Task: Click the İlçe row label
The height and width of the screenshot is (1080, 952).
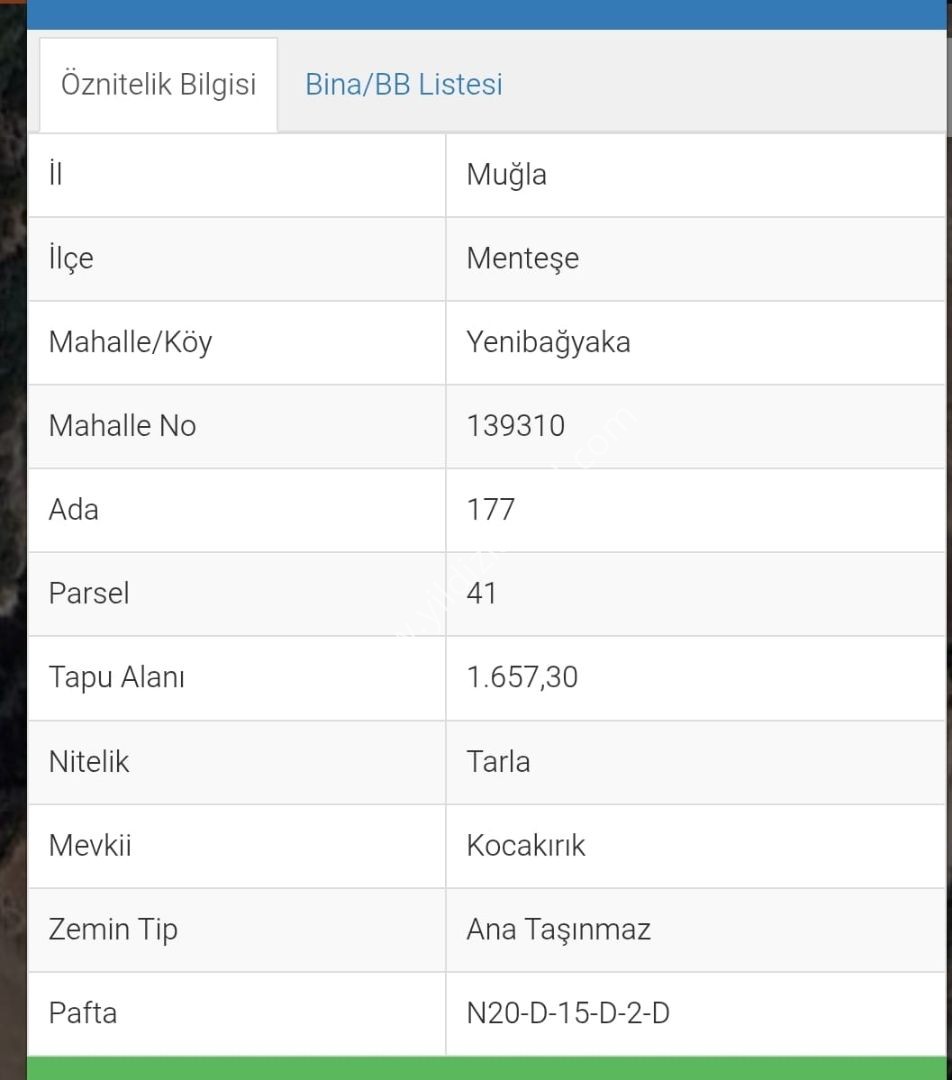Action: (x=71, y=259)
